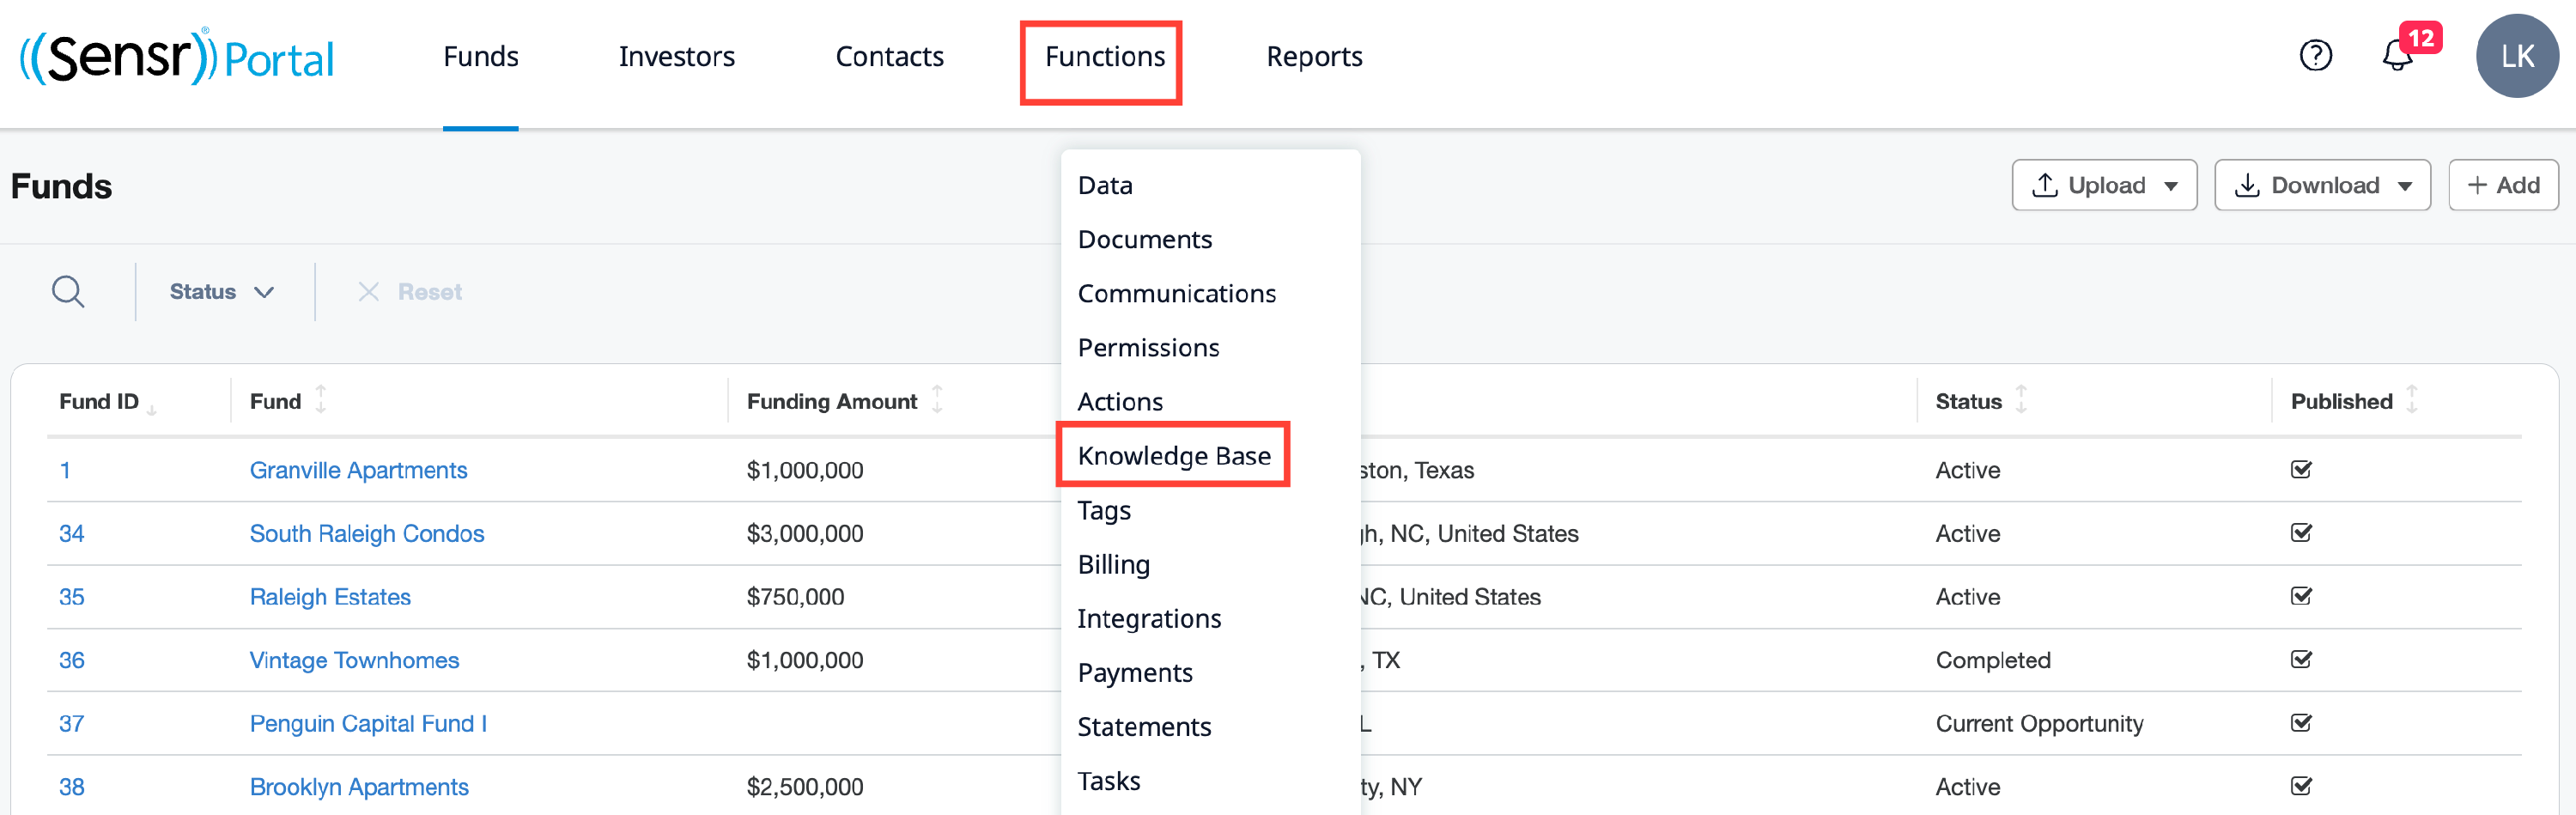Select Knowledge Base from Functions menu
The height and width of the screenshot is (815, 2576).
[x=1173, y=456]
